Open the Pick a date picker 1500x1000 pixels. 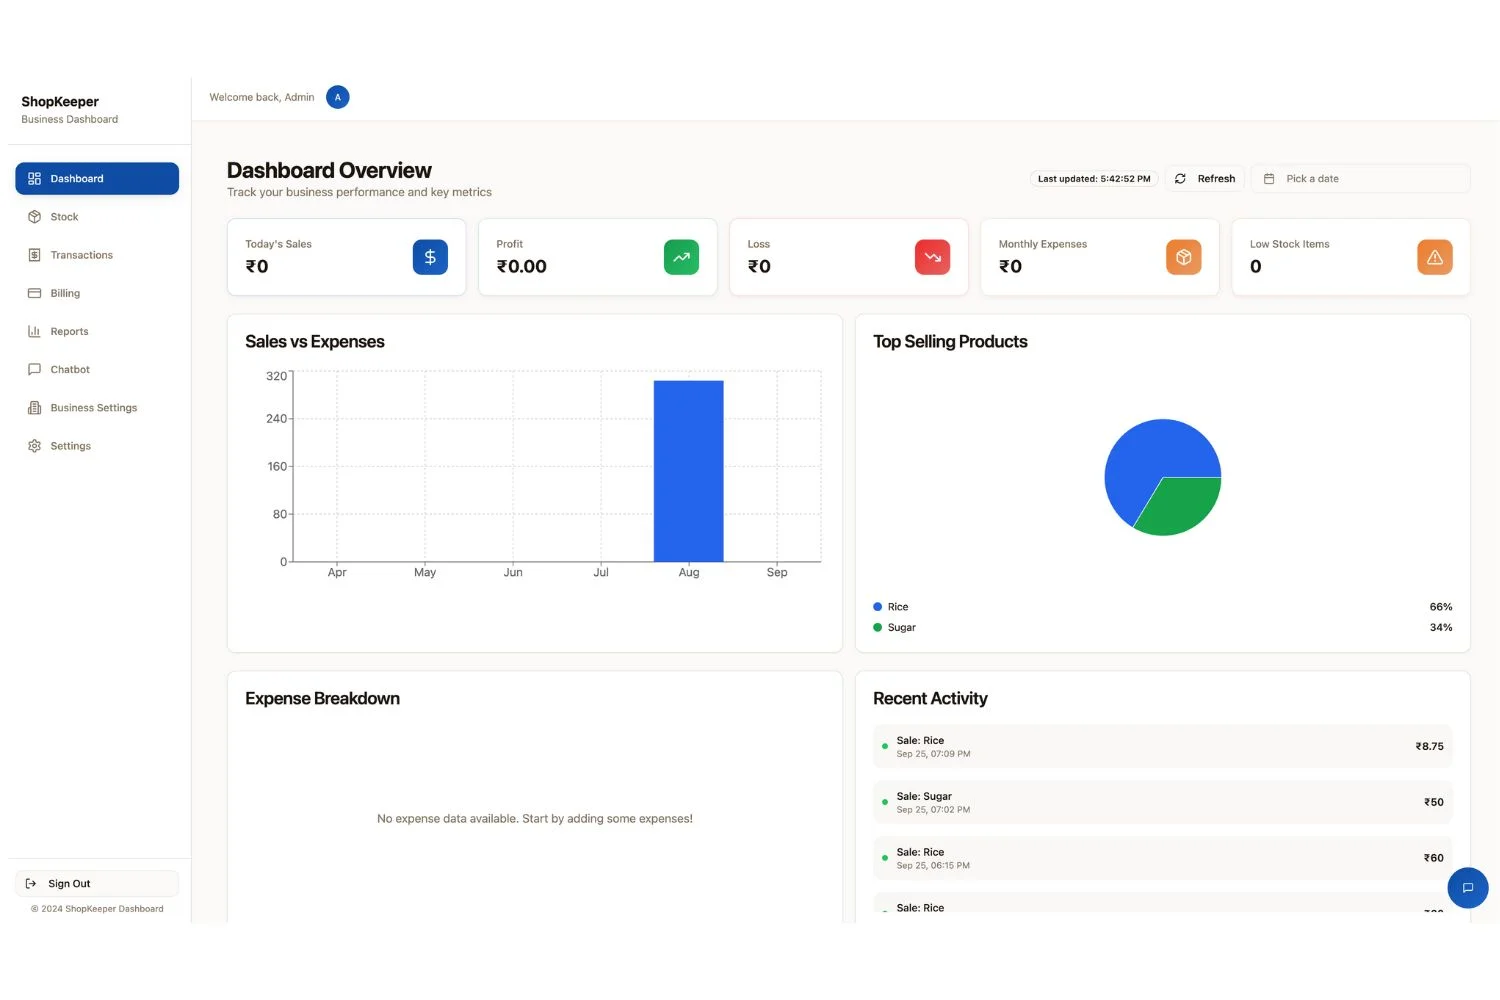pyautogui.click(x=1360, y=179)
